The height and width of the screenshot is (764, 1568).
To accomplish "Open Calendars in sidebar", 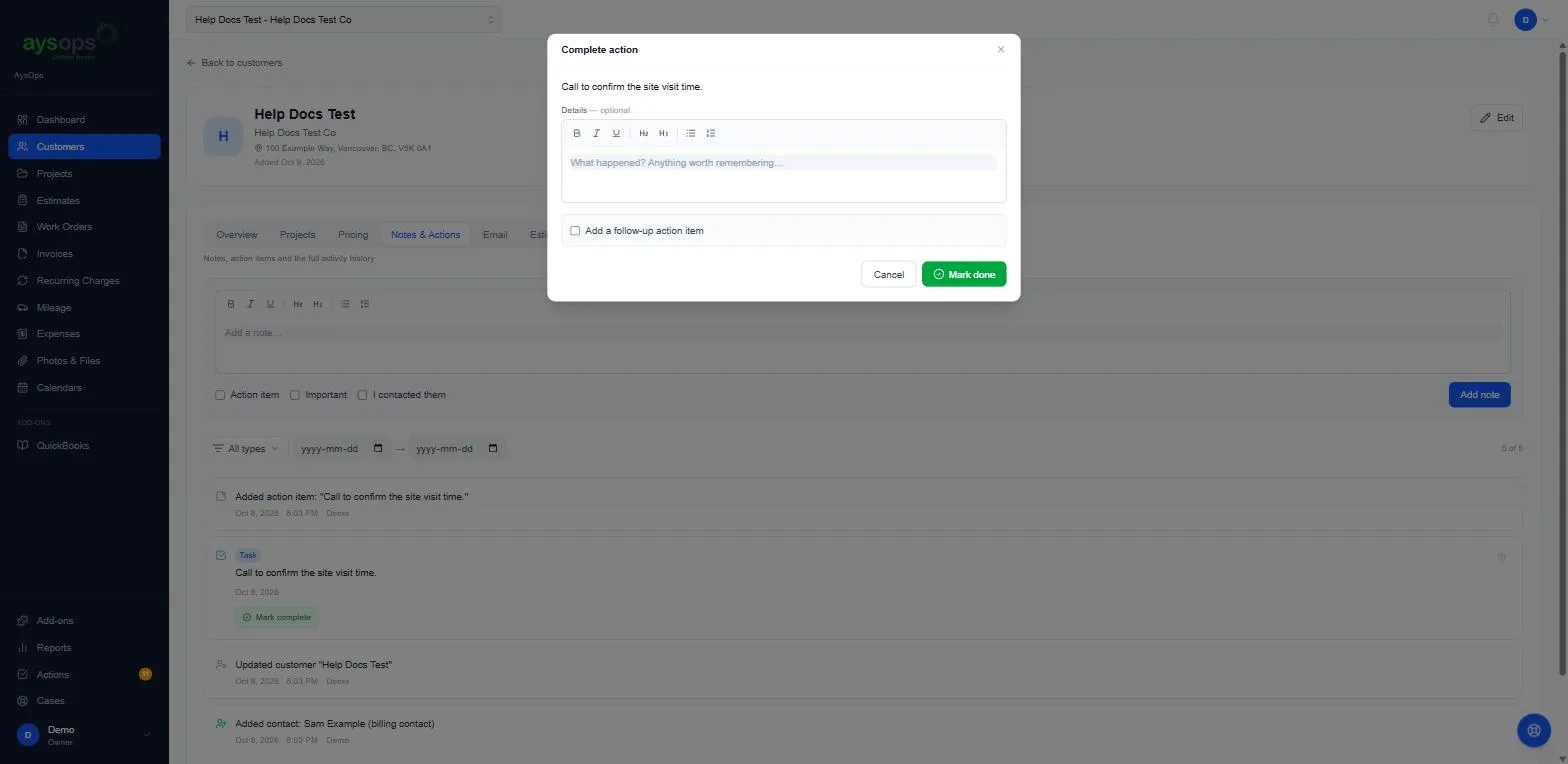I will 84,388.
